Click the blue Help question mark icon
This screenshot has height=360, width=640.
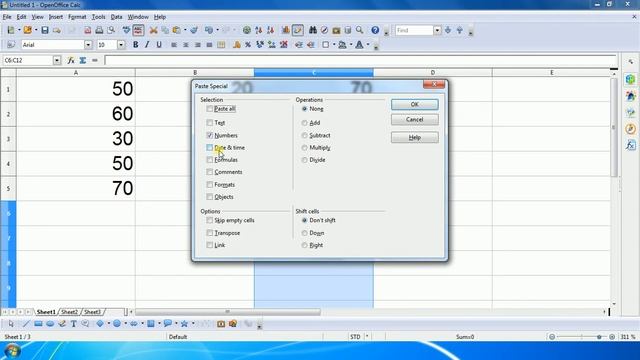click(x=375, y=30)
